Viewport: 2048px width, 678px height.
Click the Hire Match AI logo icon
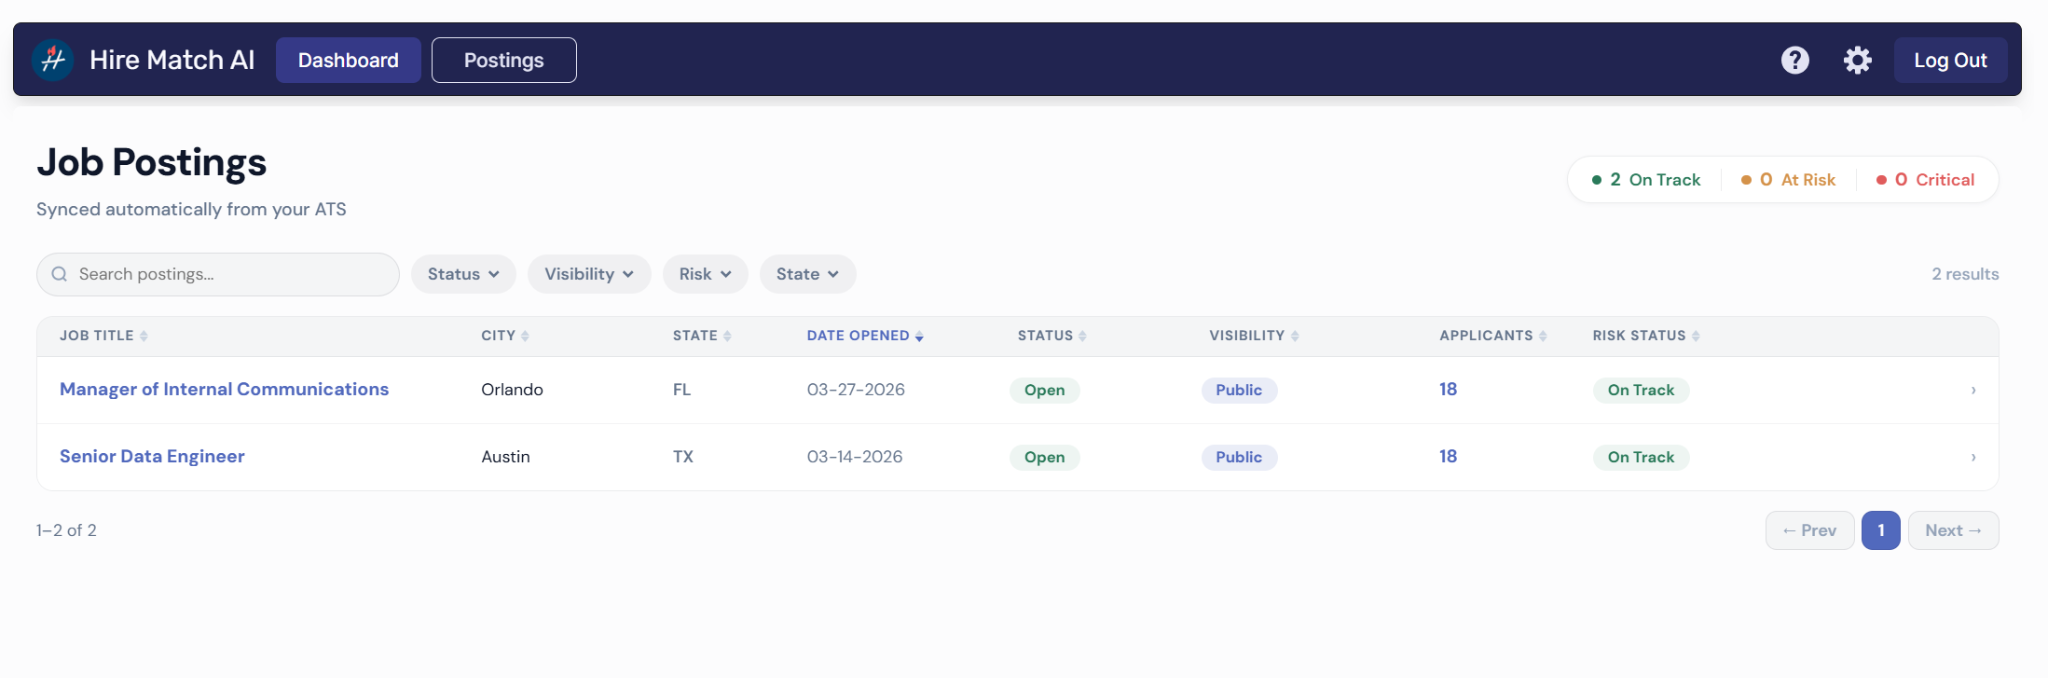click(53, 60)
